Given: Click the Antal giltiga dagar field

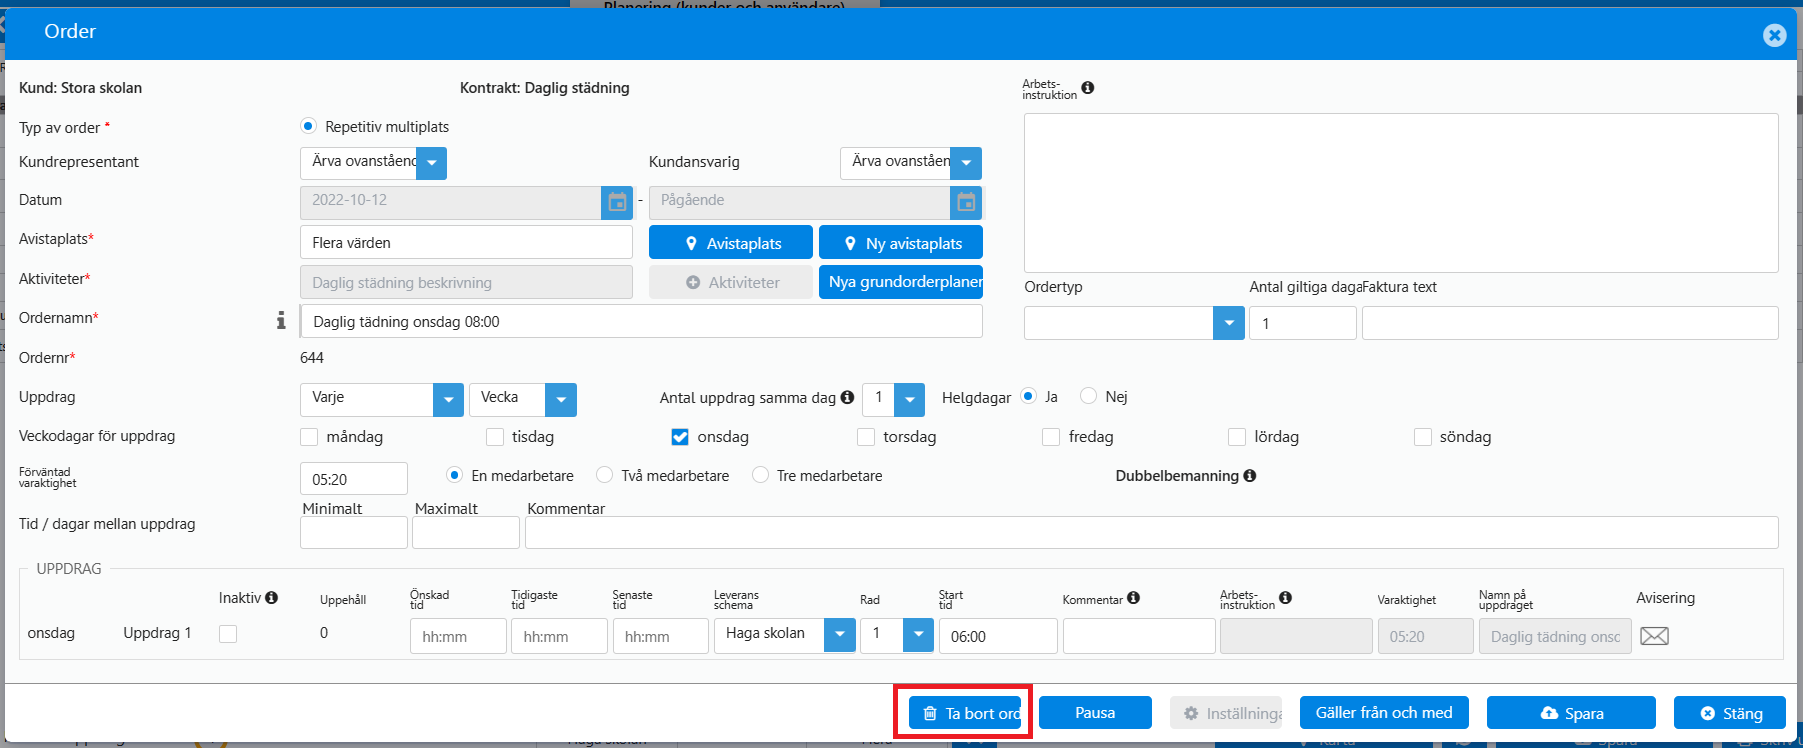Looking at the screenshot, I should tap(1302, 323).
